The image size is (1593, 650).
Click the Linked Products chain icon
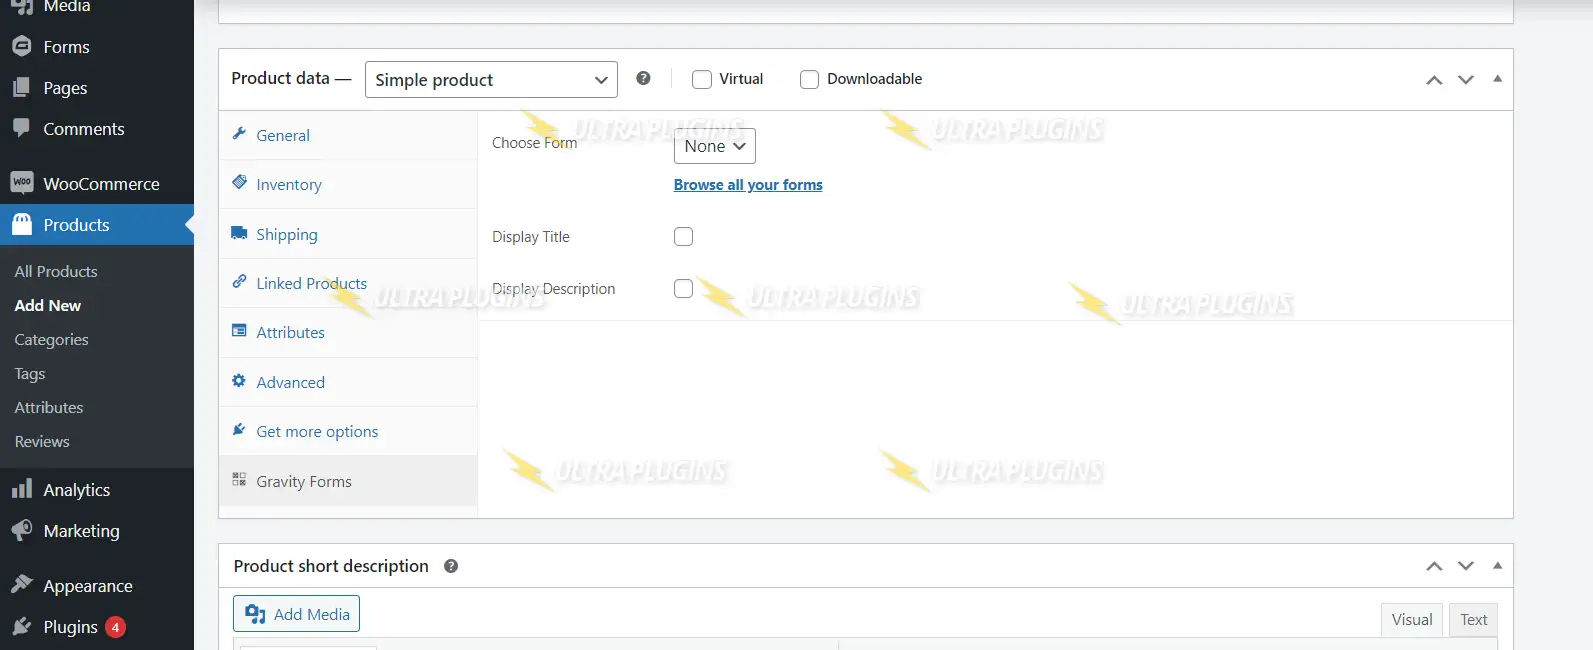239,282
